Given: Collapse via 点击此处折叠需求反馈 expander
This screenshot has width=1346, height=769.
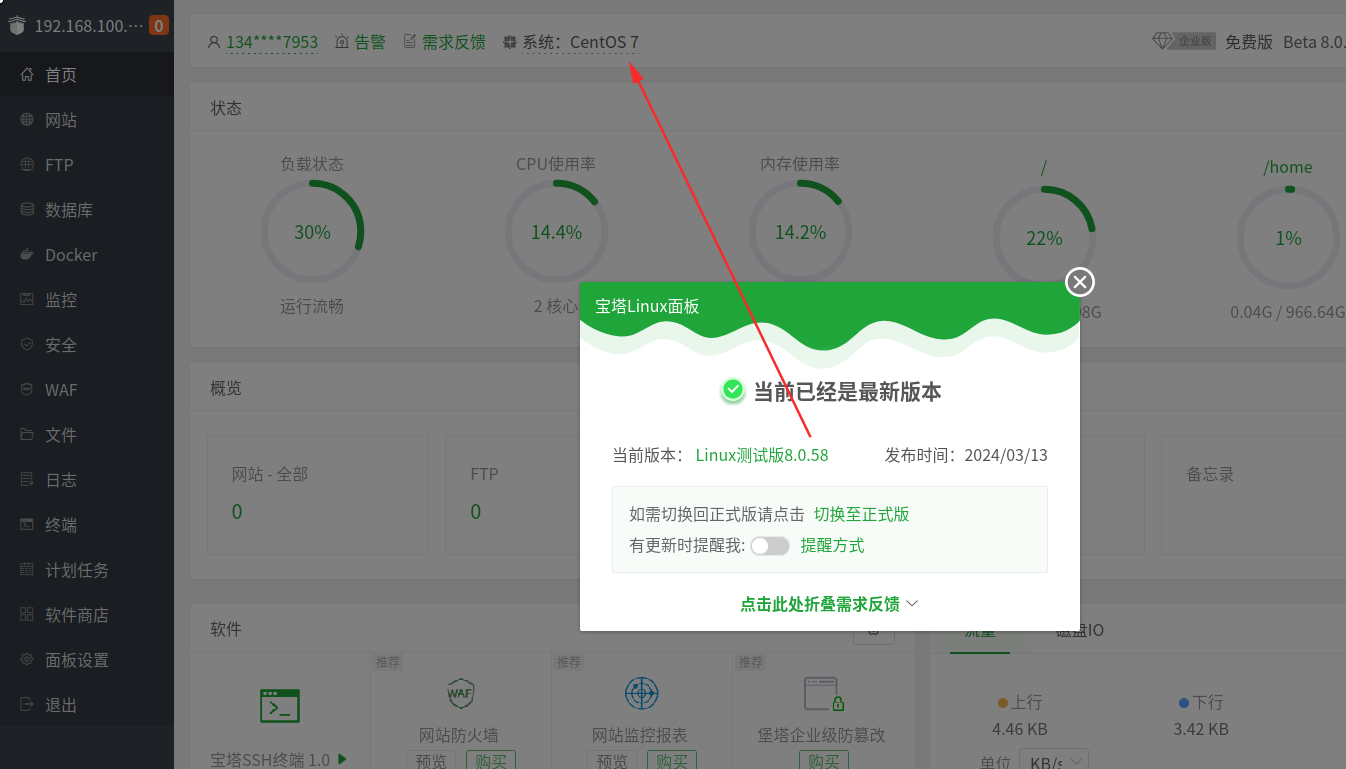Looking at the screenshot, I should pos(829,604).
